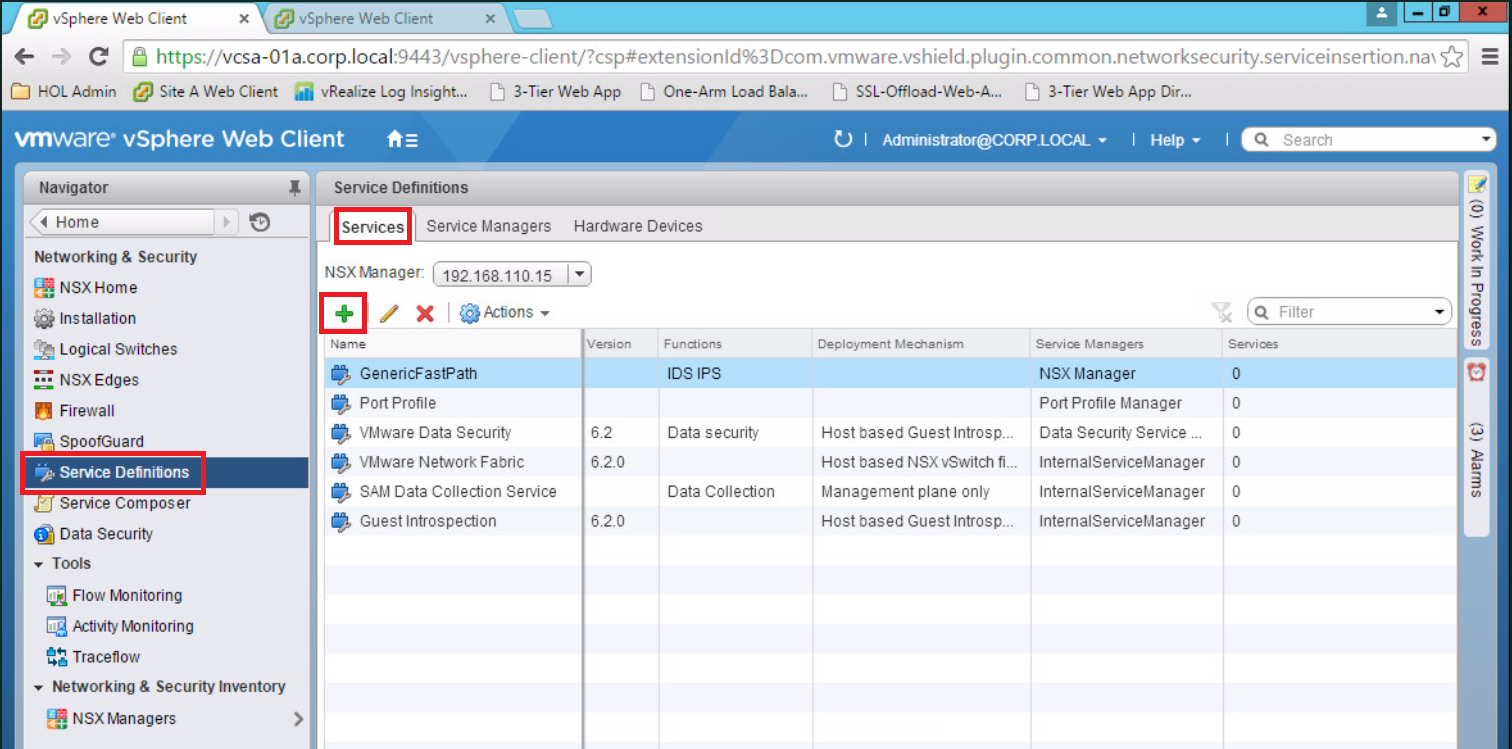
Task: Open the Site A Web Client bookmark
Action: (206, 92)
